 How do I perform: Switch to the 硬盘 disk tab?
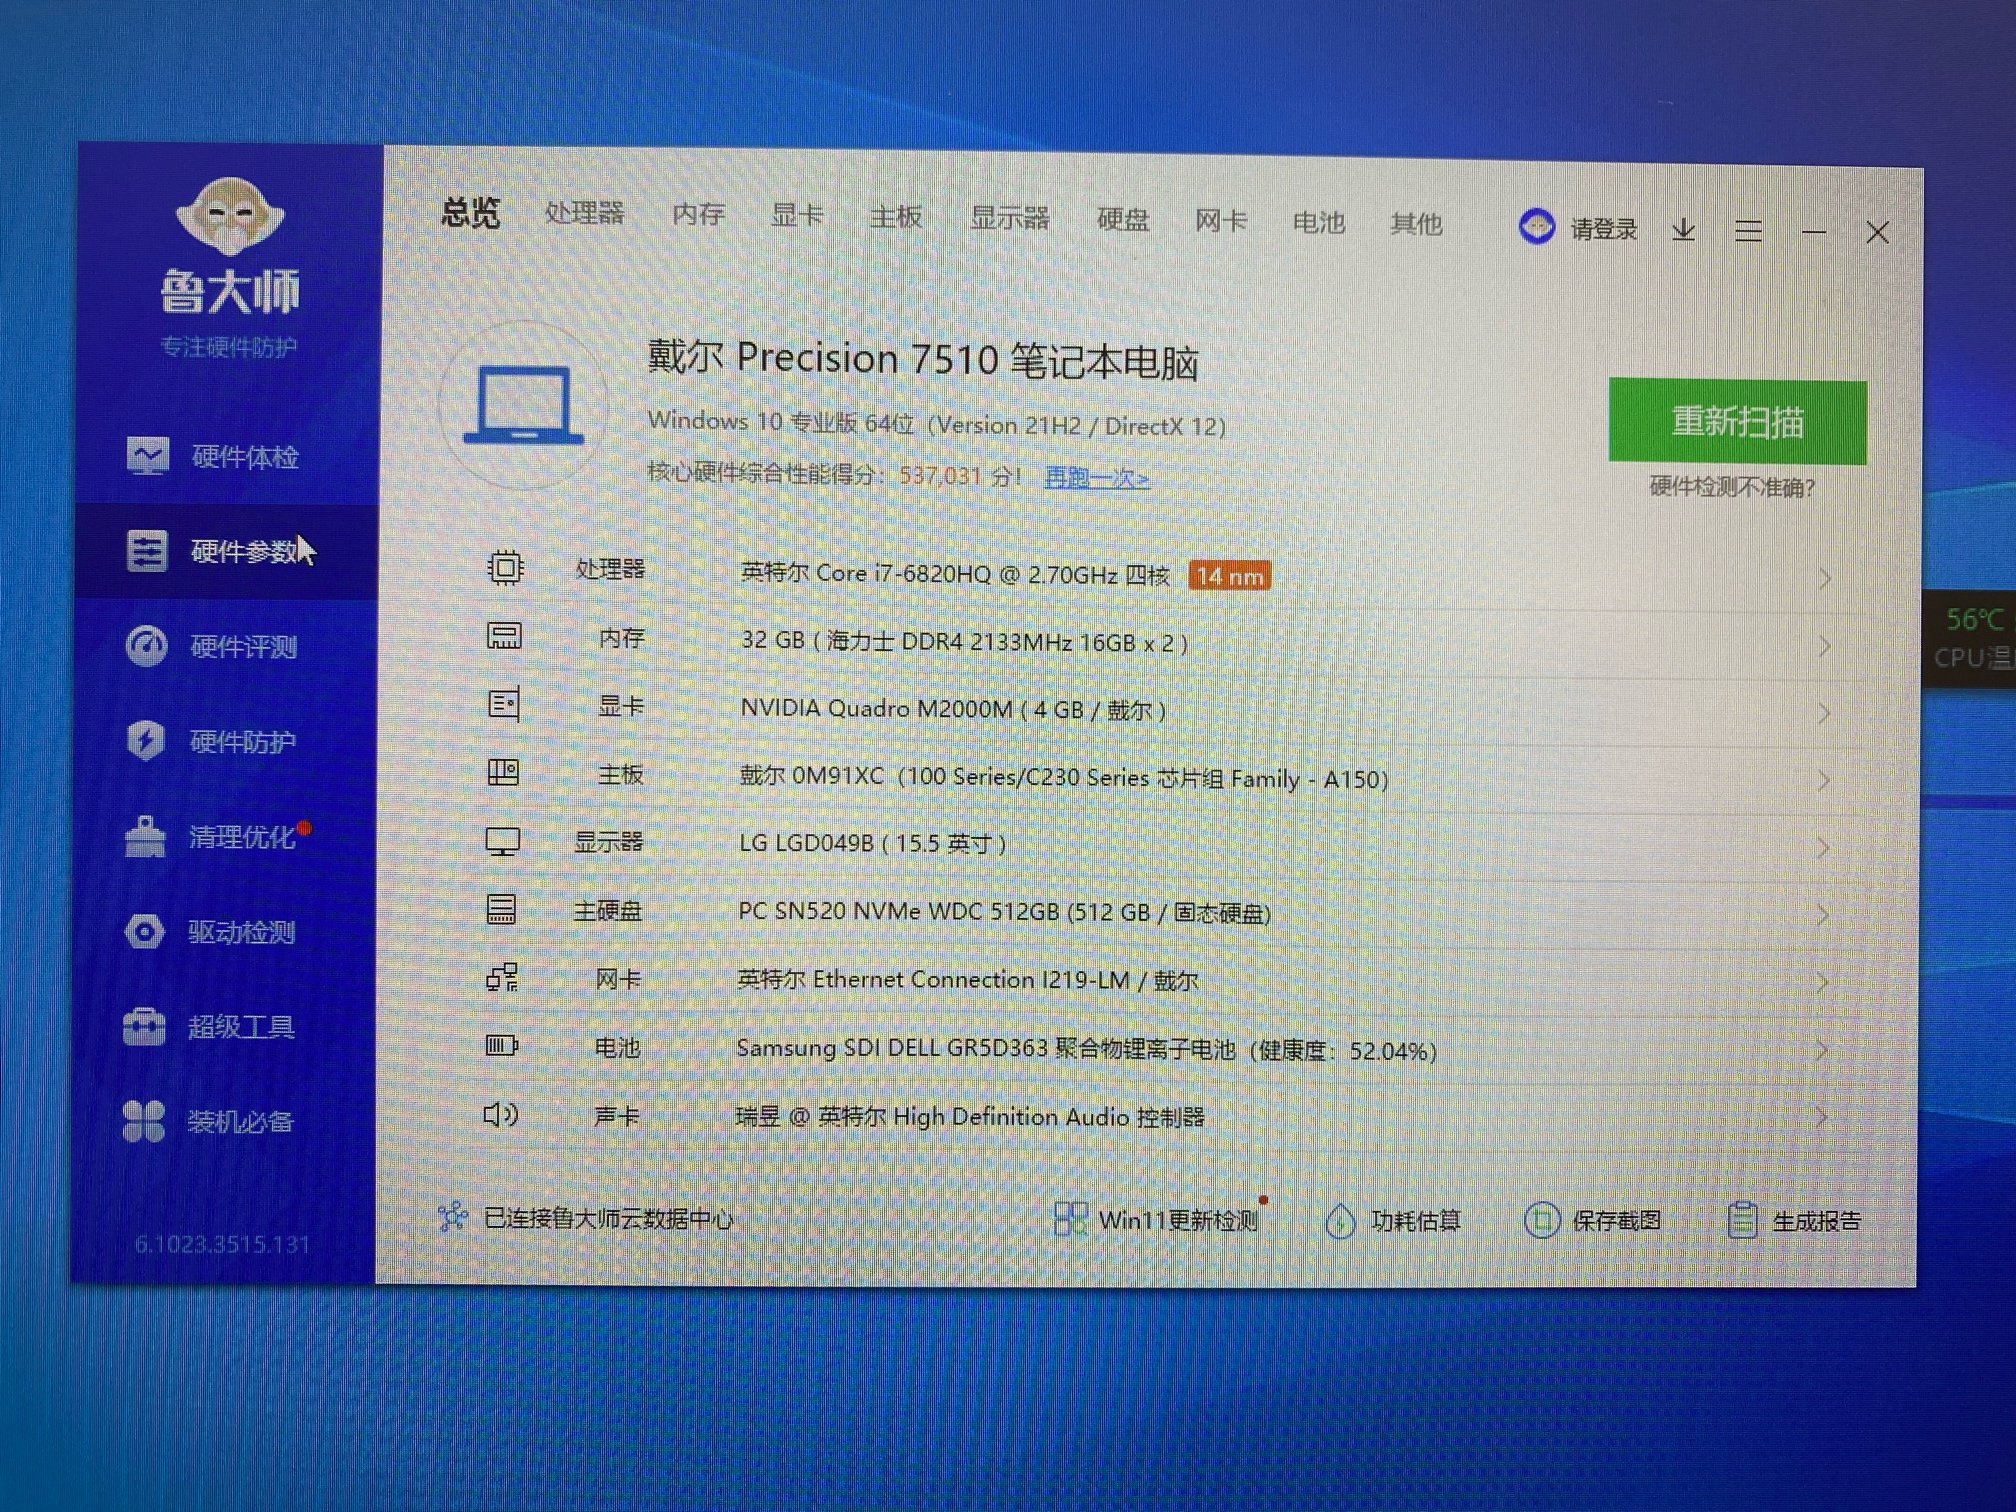(x=1122, y=219)
